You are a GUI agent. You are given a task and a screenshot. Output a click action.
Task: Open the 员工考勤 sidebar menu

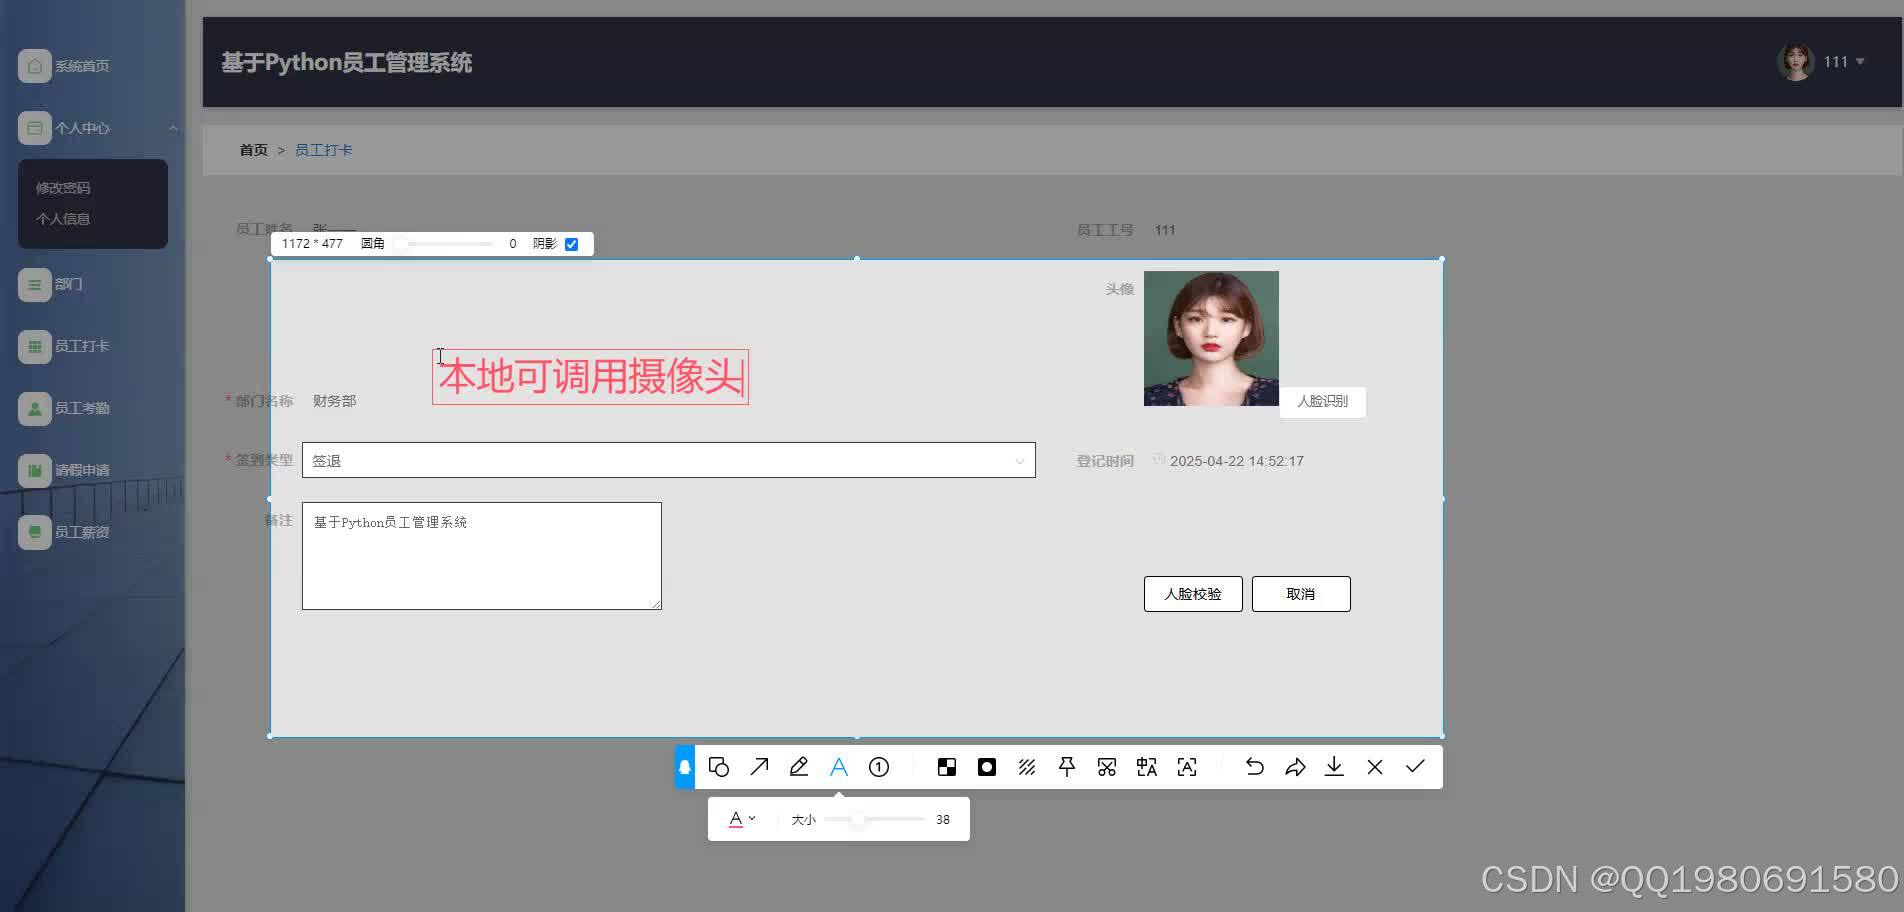point(78,408)
